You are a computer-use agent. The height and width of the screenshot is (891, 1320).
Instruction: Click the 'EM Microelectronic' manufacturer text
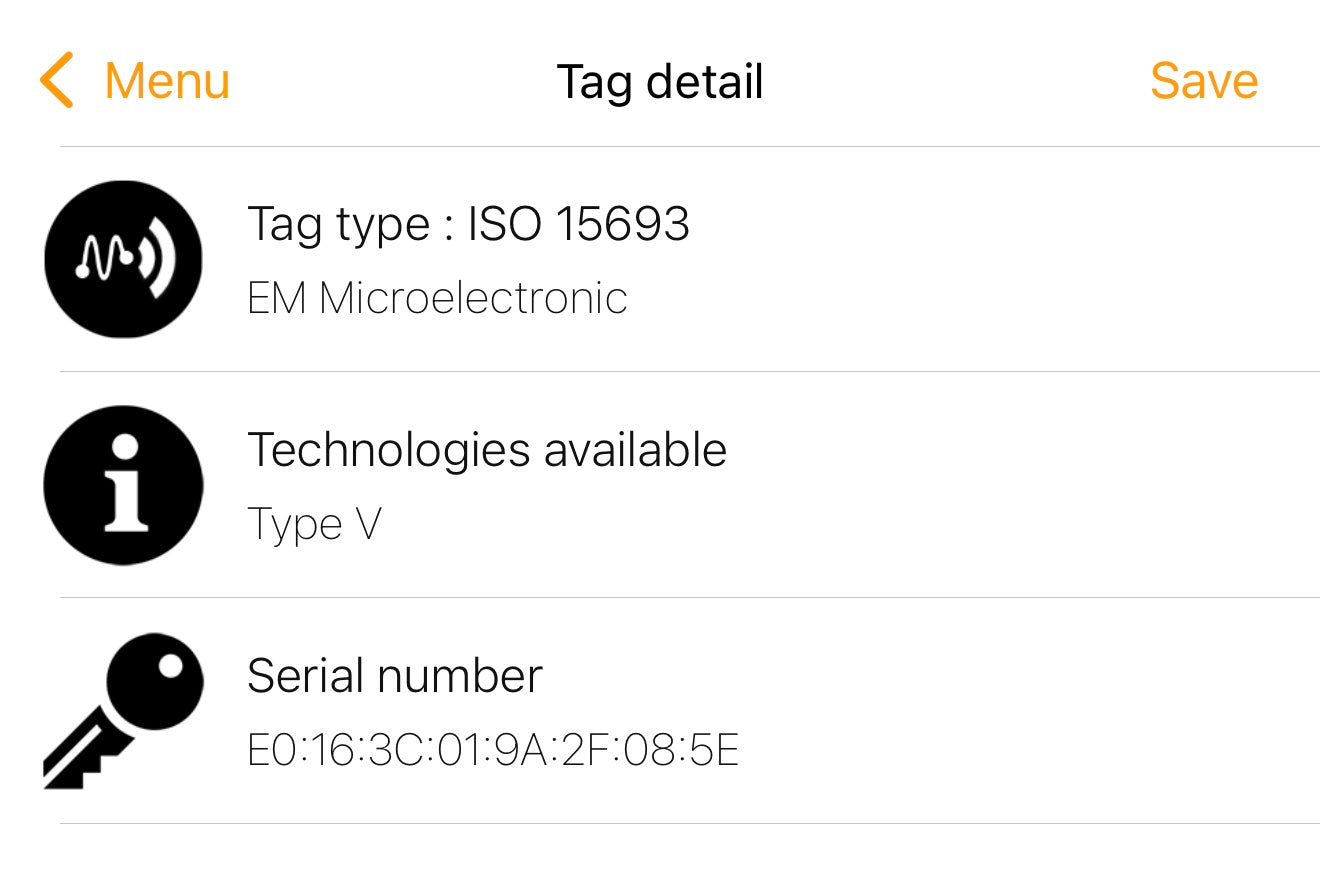click(x=437, y=298)
